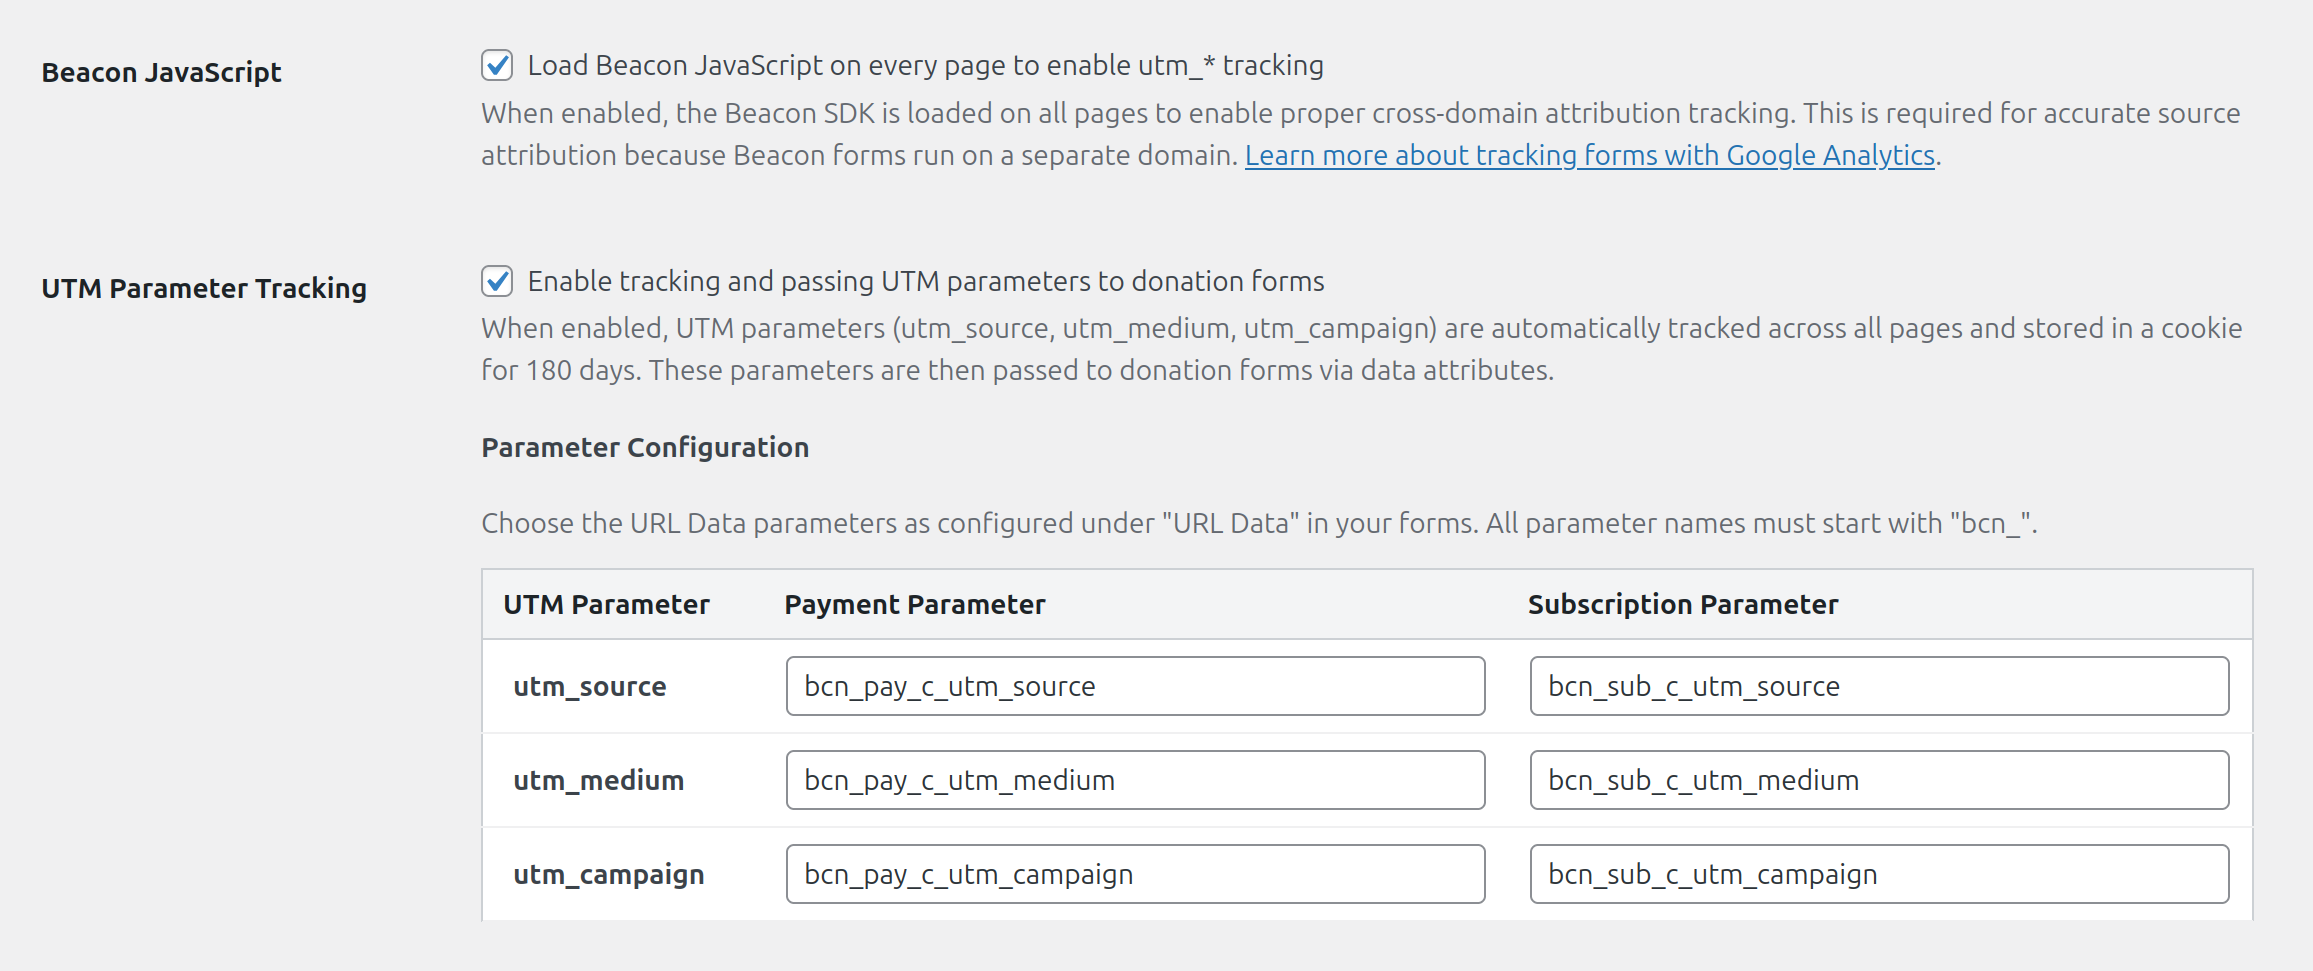2313x971 pixels.
Task: Click the Subscription Parameter column header
Action: pos(1681,604)
